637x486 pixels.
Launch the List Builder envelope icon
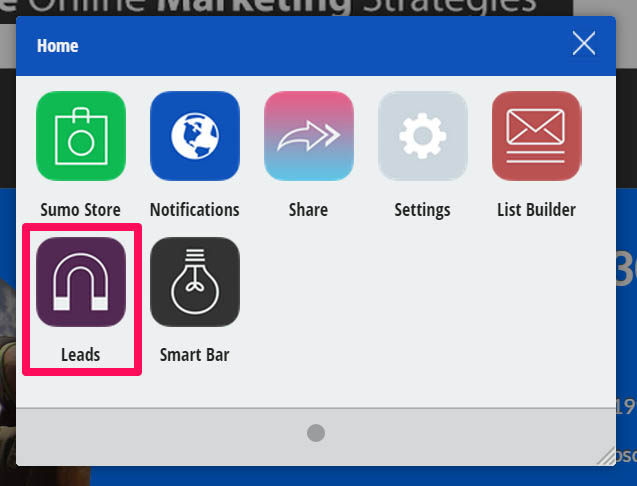pyautogui.click(x=536, y=136)
